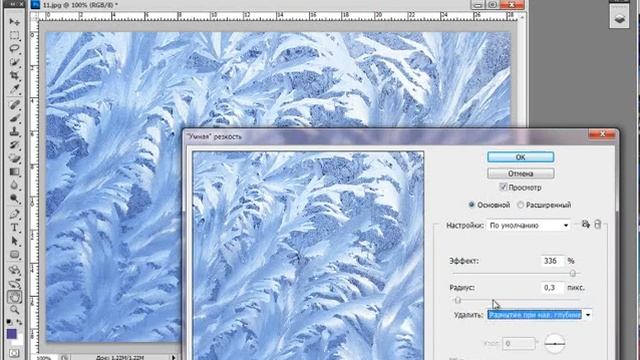
Task: Click the foreground color swatch
Action: [12, 334]
